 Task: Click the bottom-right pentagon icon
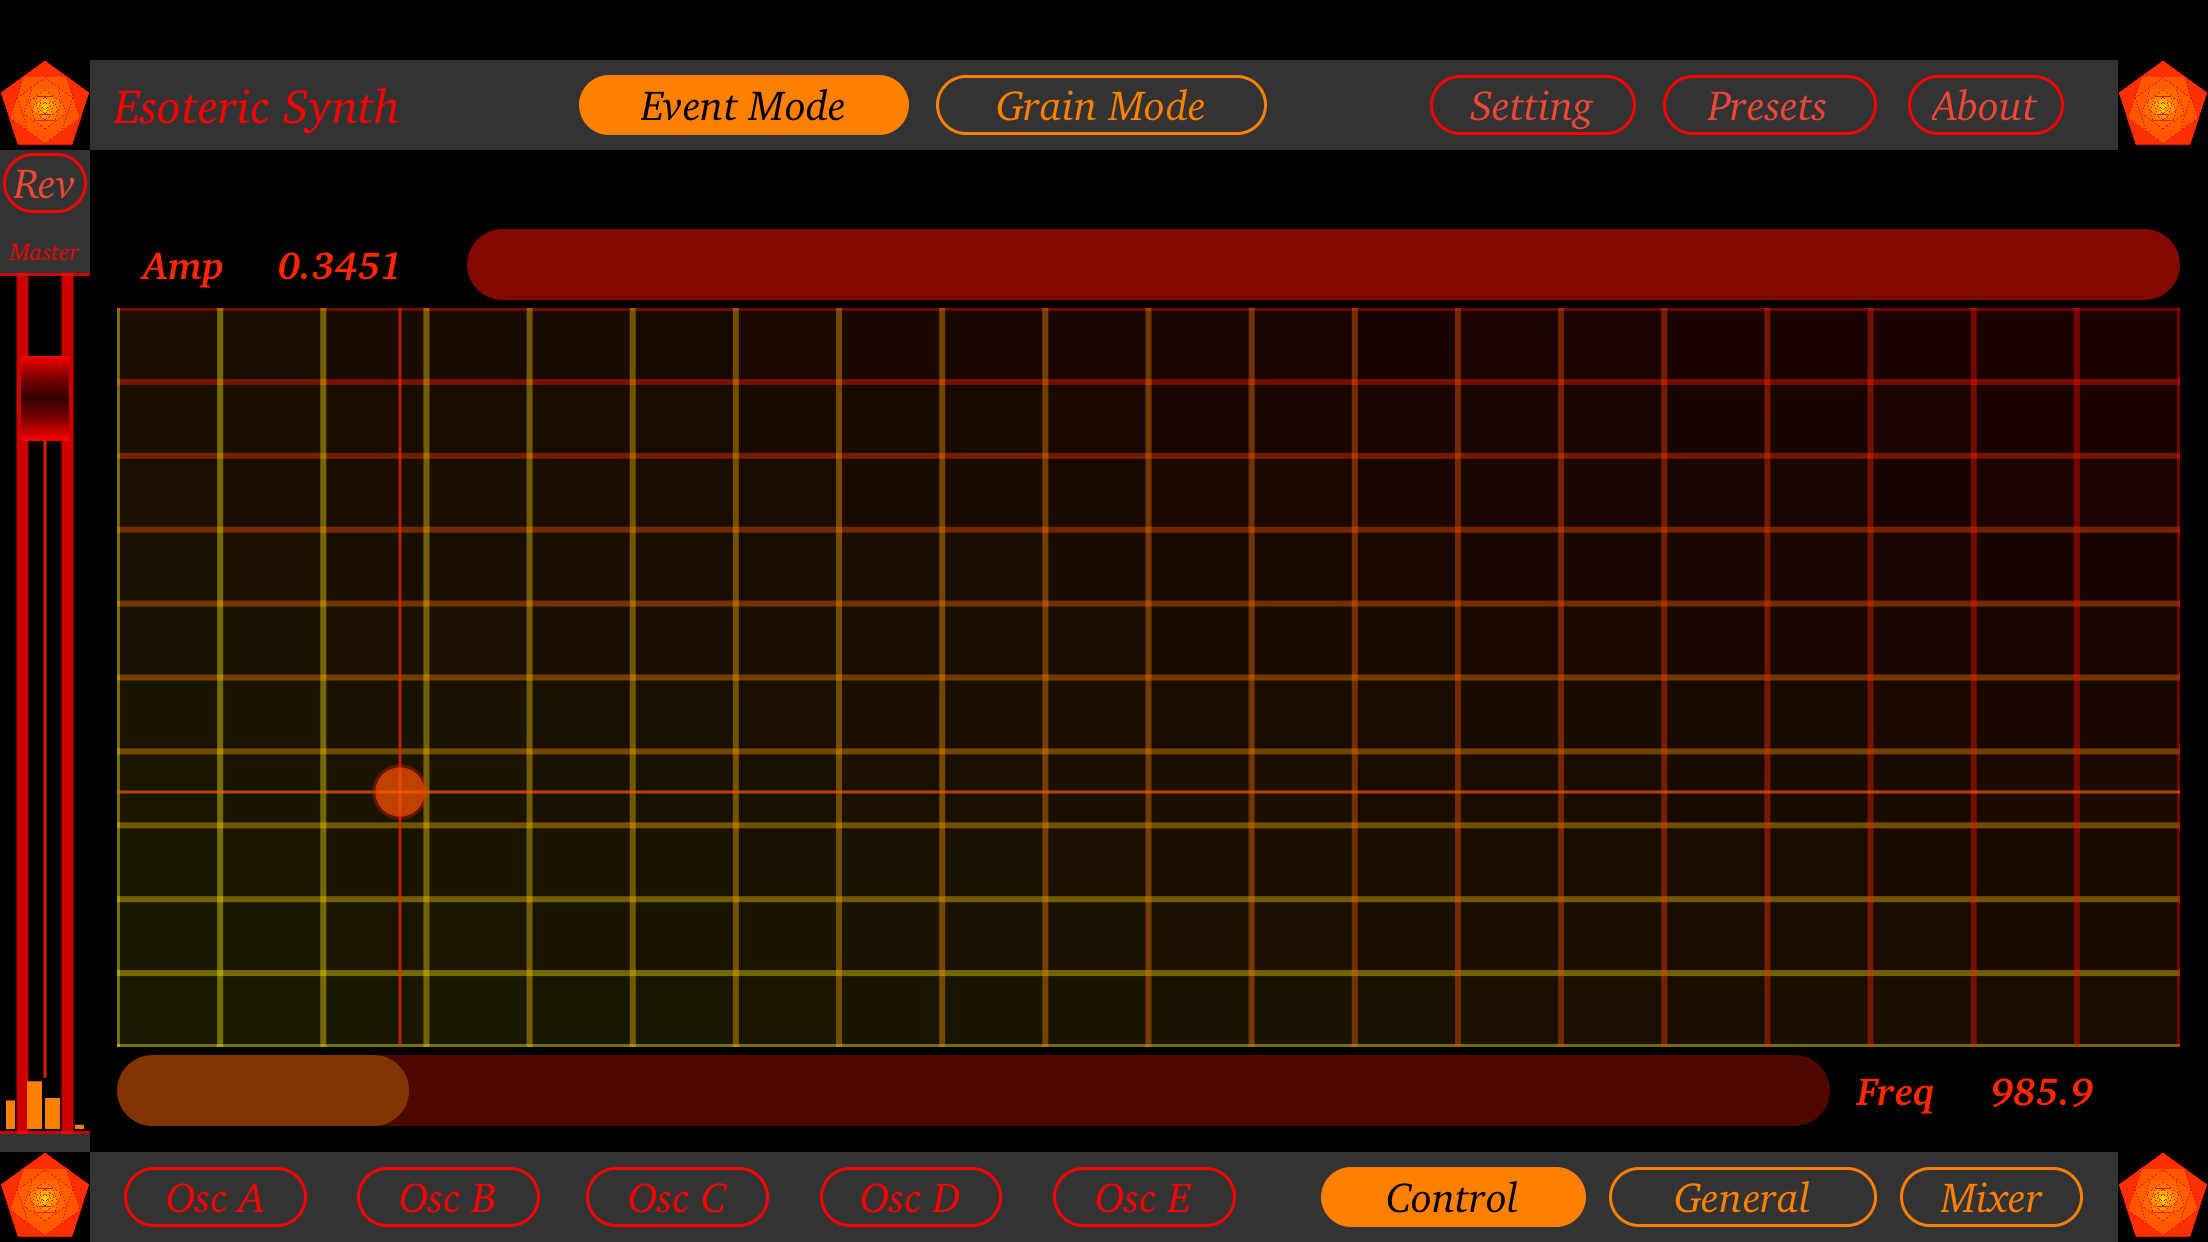[x=2163, y=1196]
